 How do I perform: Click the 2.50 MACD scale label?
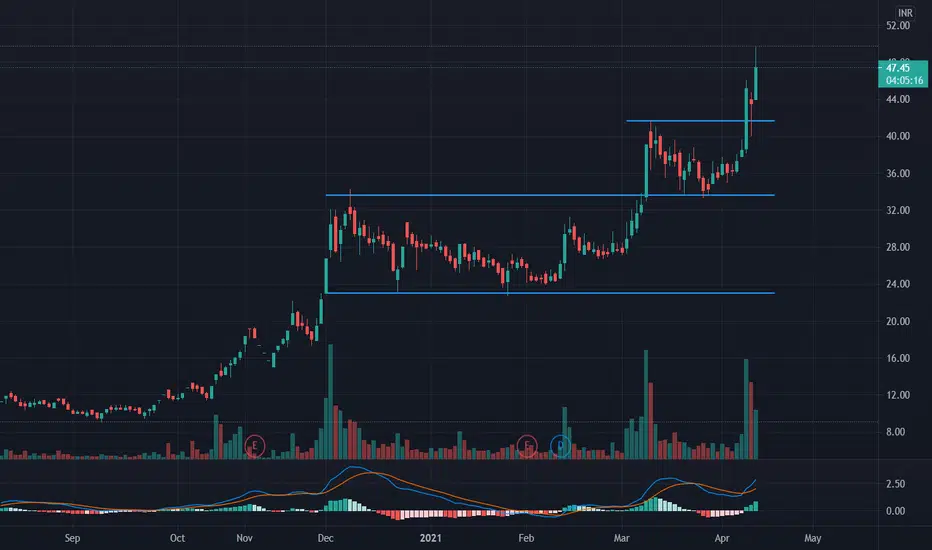click(895, 484)
